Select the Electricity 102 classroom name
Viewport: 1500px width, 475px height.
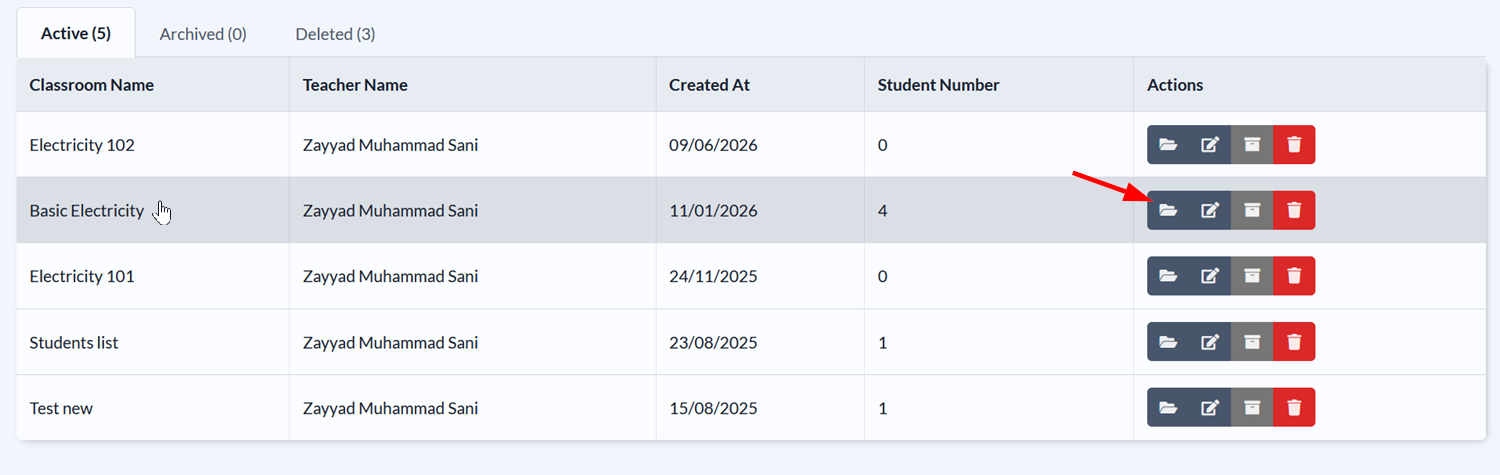[82, 145]
